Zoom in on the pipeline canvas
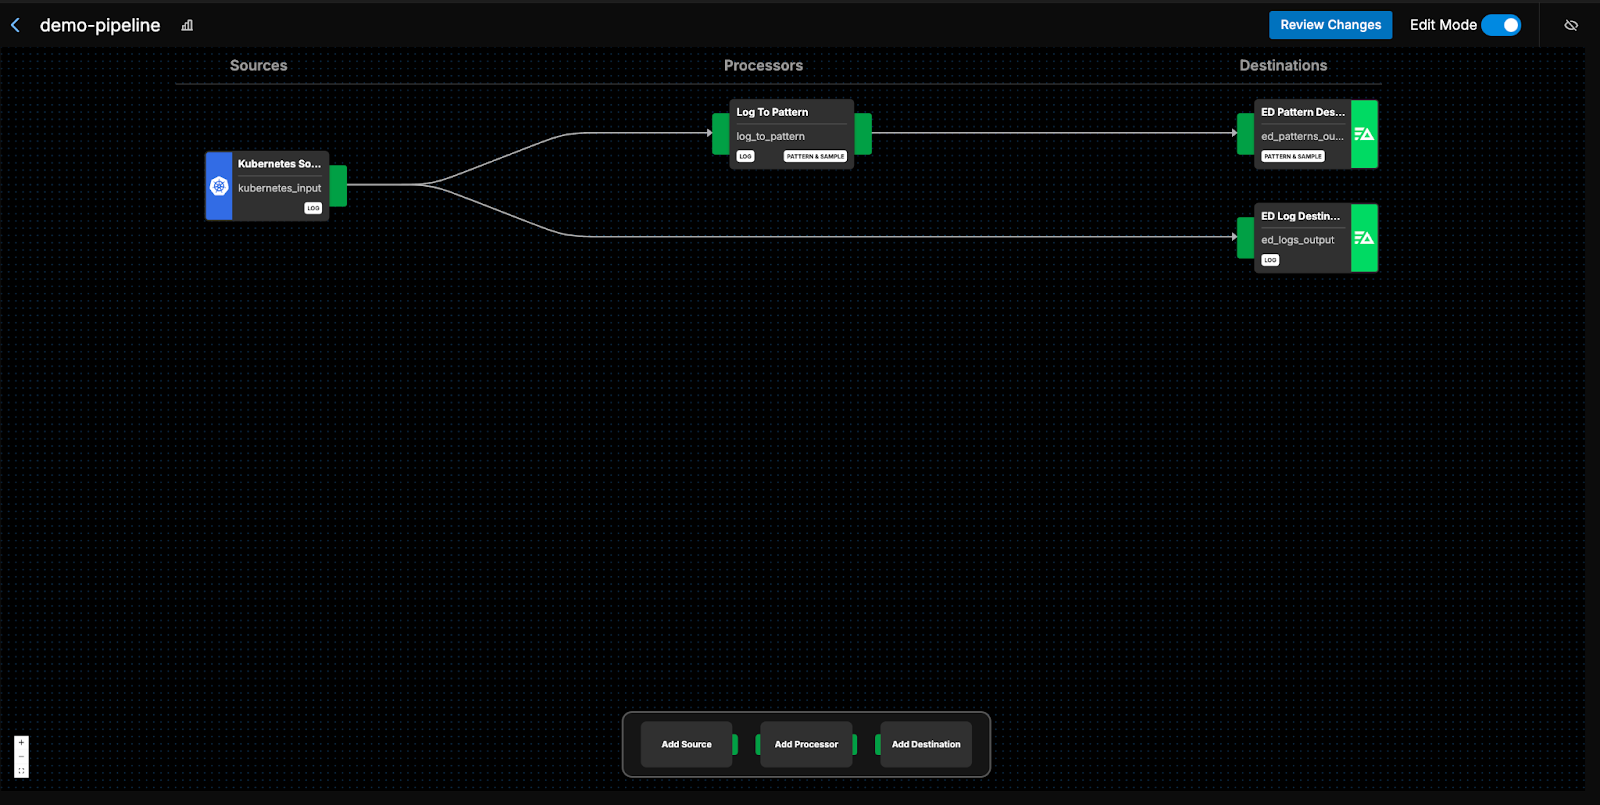Image resolution: width=1600 pixels, height=805 pixels. (21, 743)
